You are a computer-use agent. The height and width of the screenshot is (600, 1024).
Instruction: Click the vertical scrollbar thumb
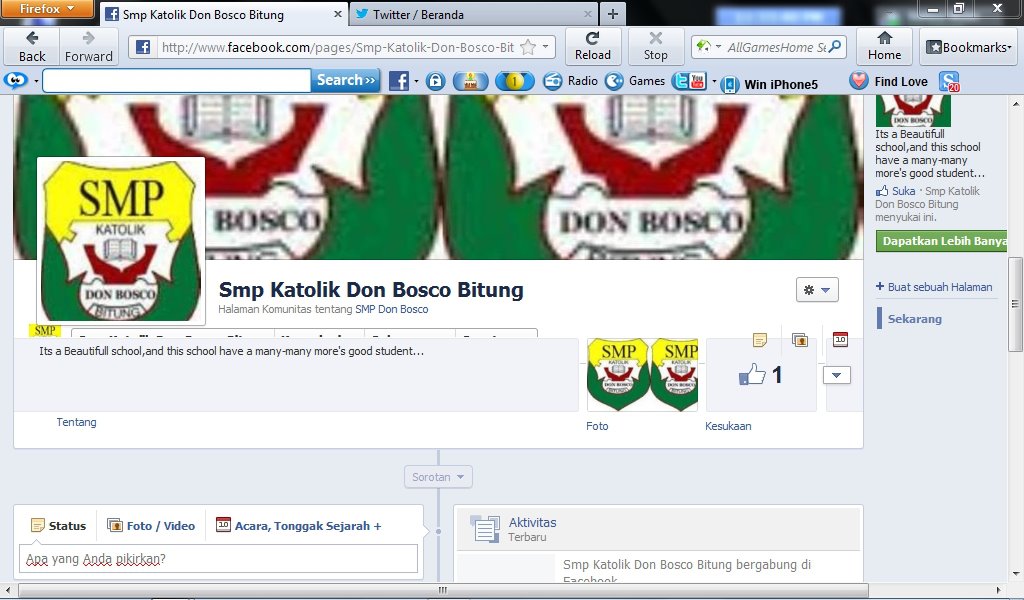[1016, 304]
